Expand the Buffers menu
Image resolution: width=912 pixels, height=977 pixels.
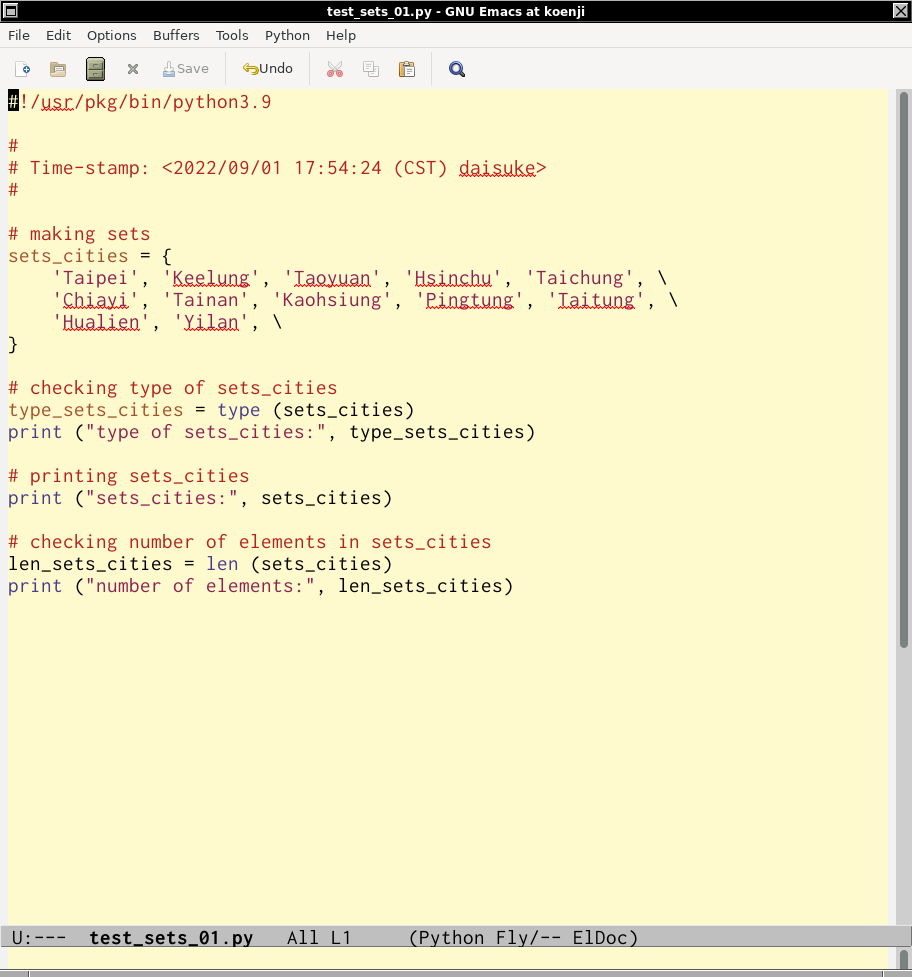coord(176,35)
